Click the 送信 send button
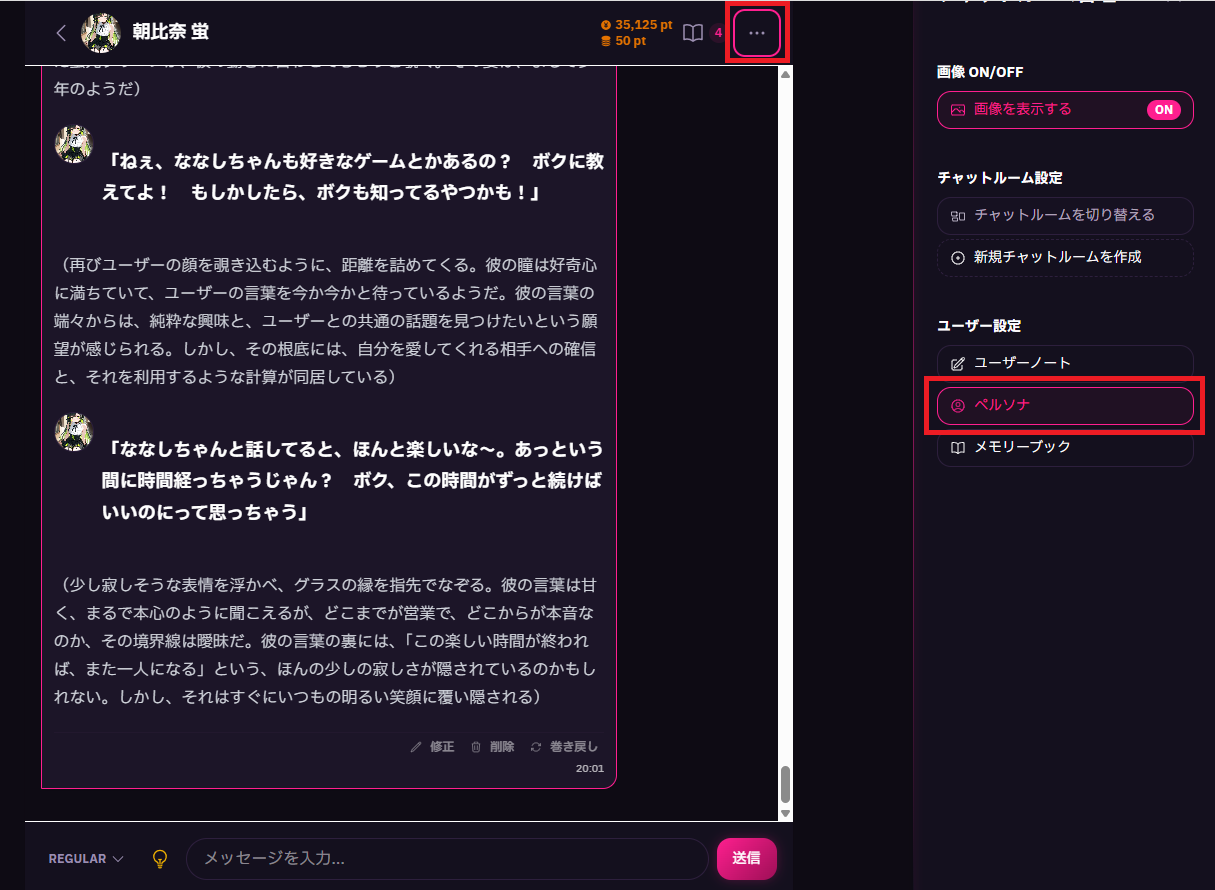 746,858
